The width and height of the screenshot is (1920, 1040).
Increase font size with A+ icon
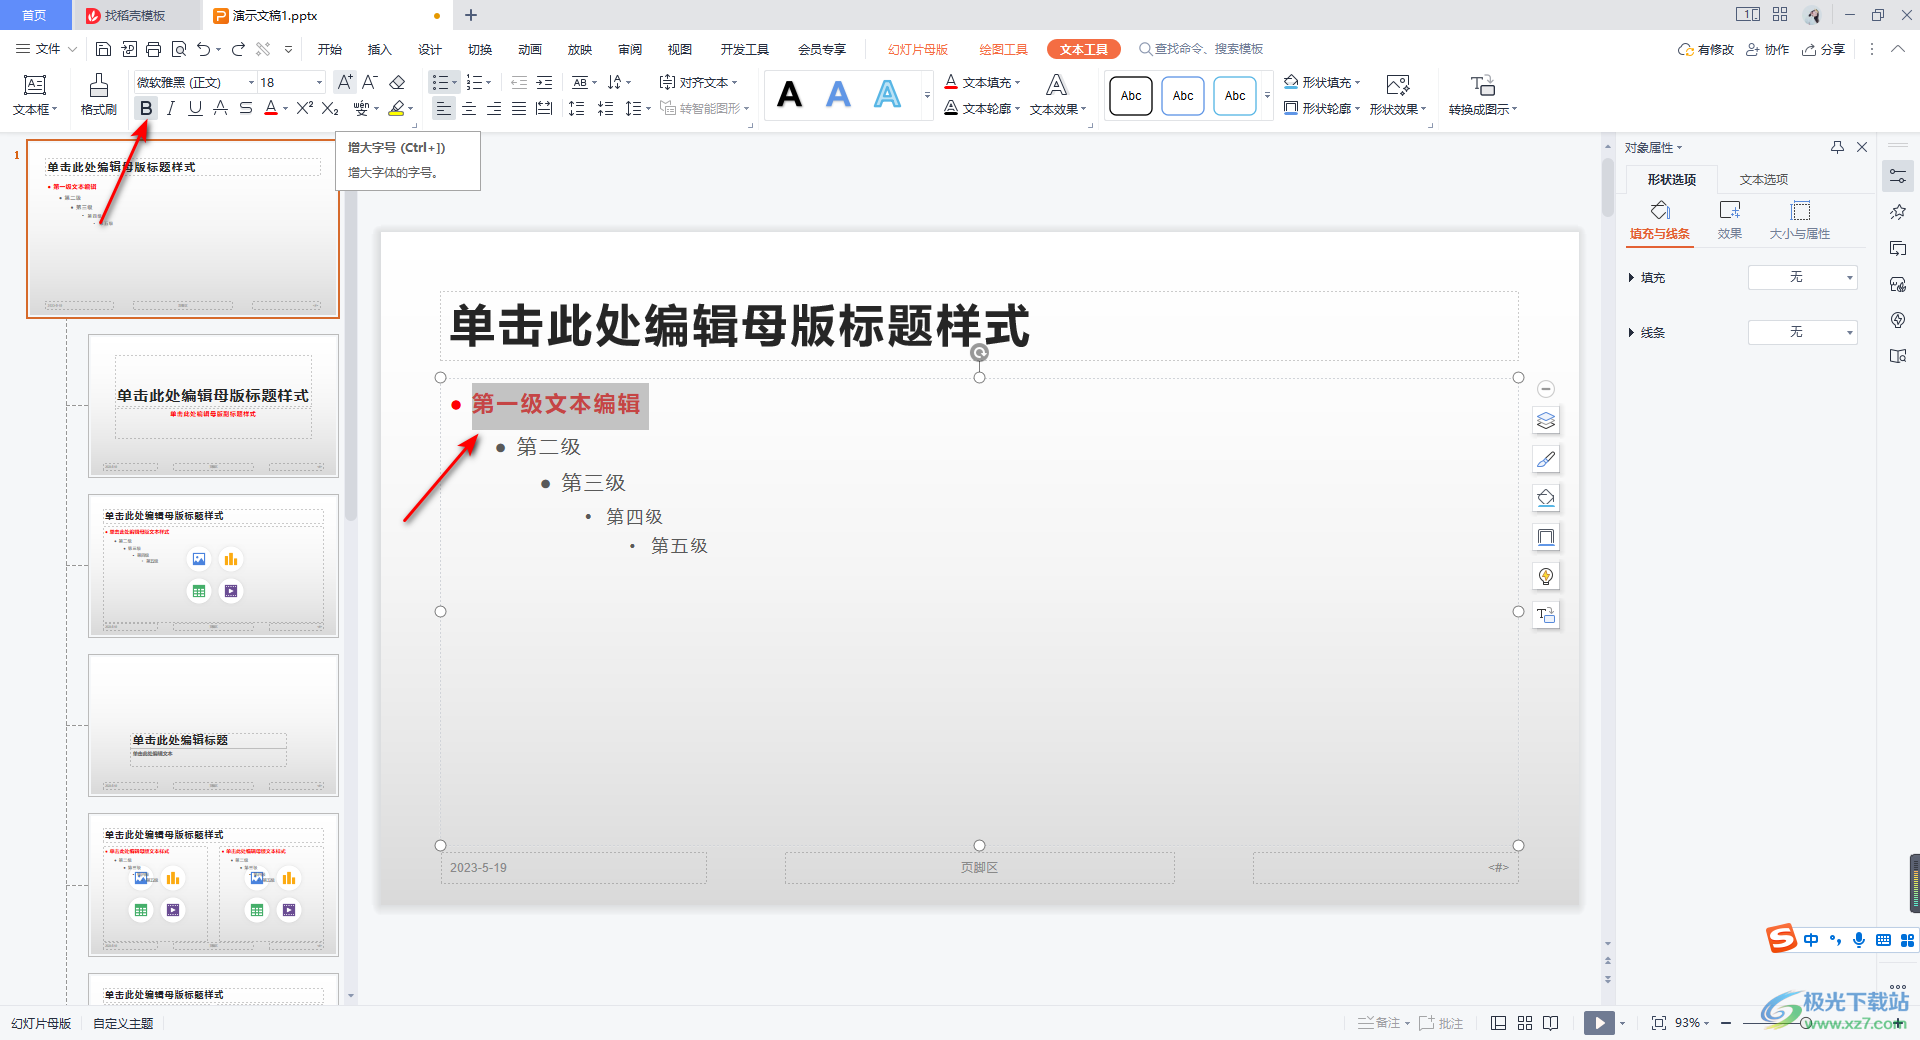point(345,82)
